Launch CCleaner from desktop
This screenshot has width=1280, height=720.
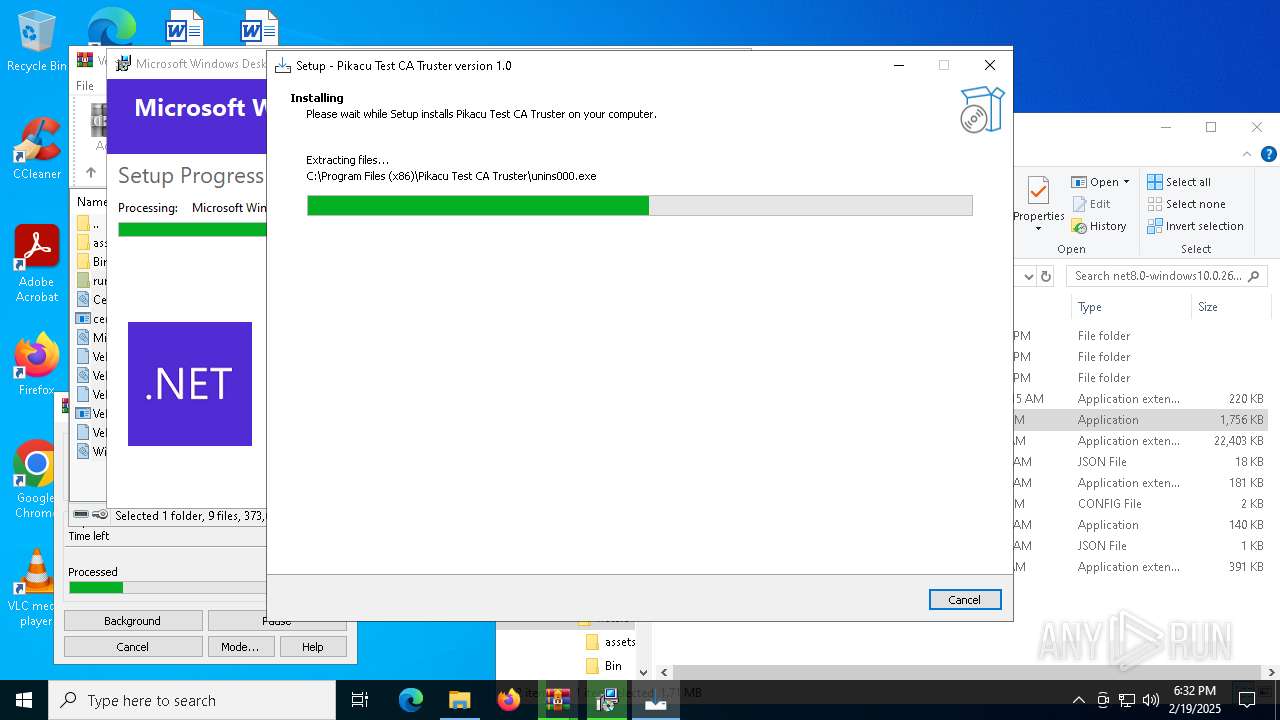coord(36,150)
